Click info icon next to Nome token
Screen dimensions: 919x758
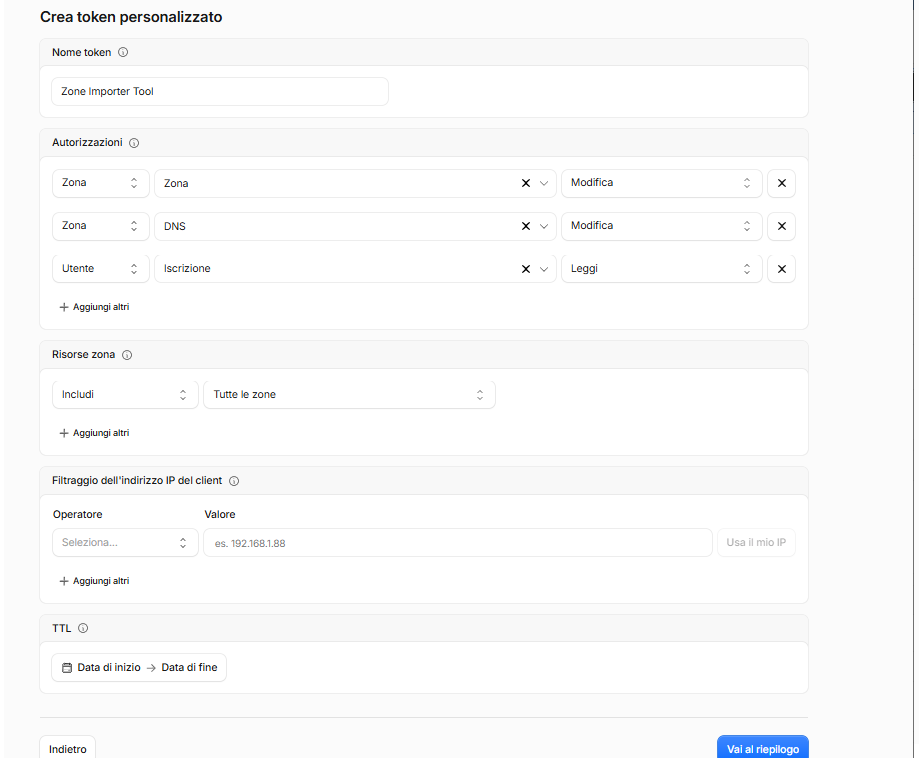pyautogui.click(x=123, y=52)
